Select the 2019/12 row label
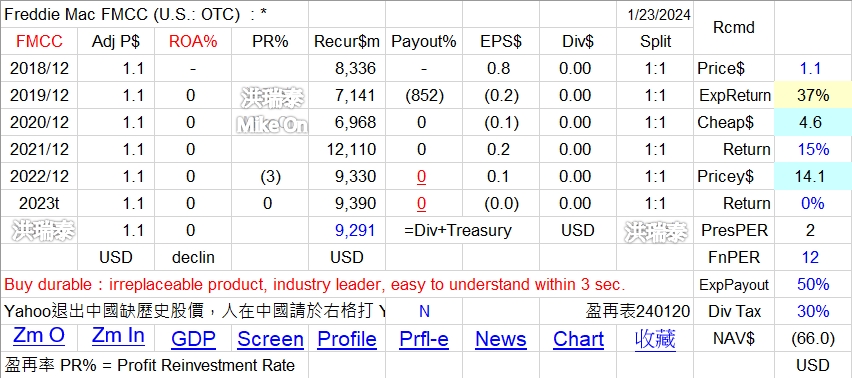This screenshot has height=378, width=852. coord(39,96)
